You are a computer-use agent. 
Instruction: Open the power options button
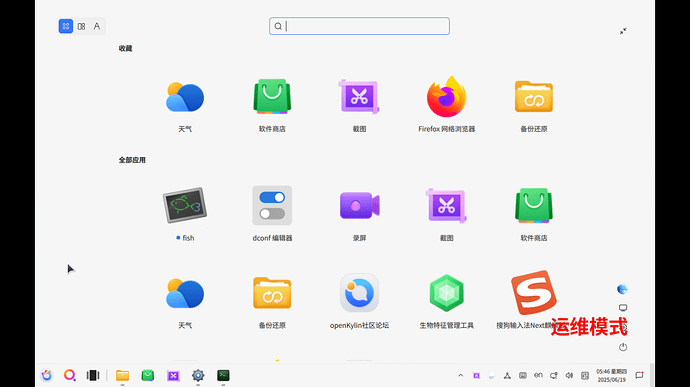[x=623, y=347]
